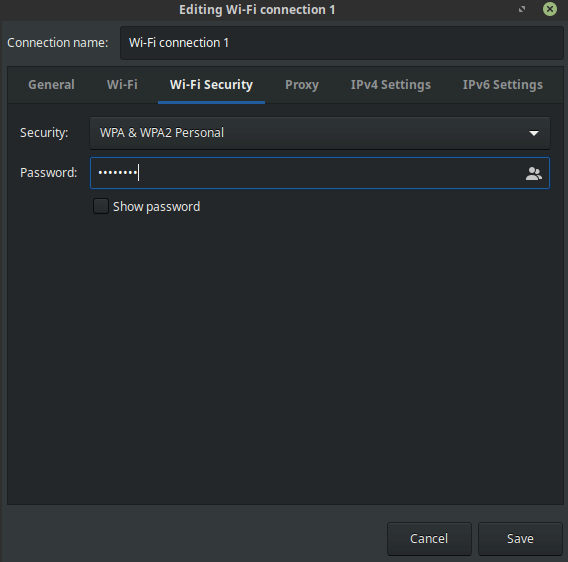Save the Wi-Fi connection settings
The width and height of the screenshot is (568, 562).
(x=520, y=539)
